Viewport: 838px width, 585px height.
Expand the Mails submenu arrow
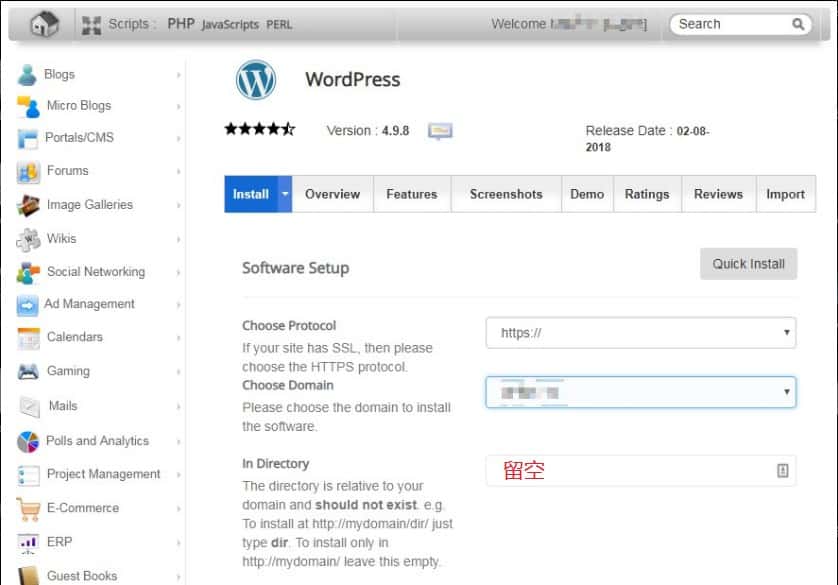[179, 407]
